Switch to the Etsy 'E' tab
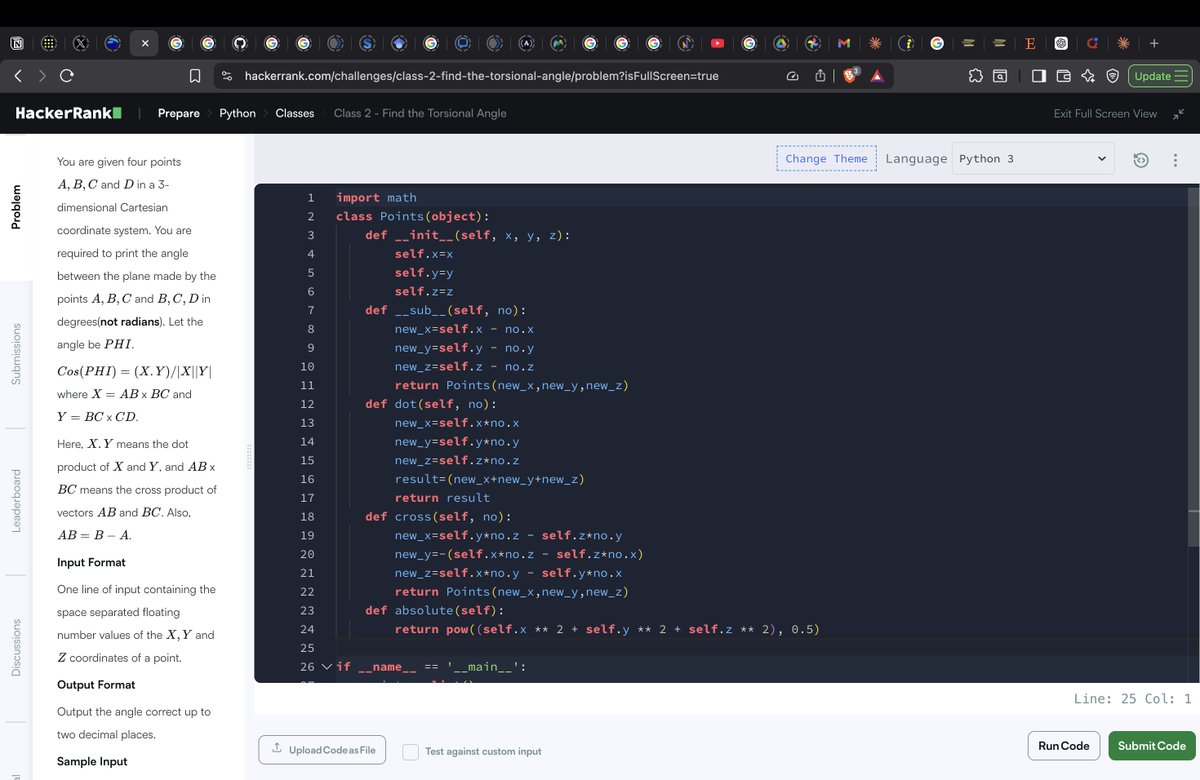Image resolution: width=1200 pixels, height=780 pixels. click(x=1030, y=44)
